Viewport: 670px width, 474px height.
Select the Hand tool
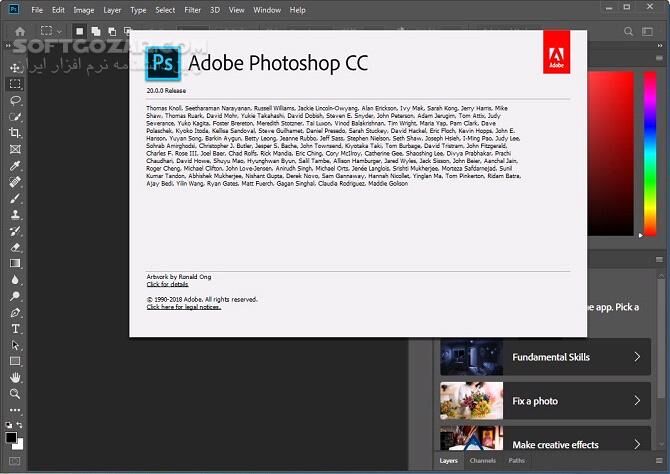(15, 377)
